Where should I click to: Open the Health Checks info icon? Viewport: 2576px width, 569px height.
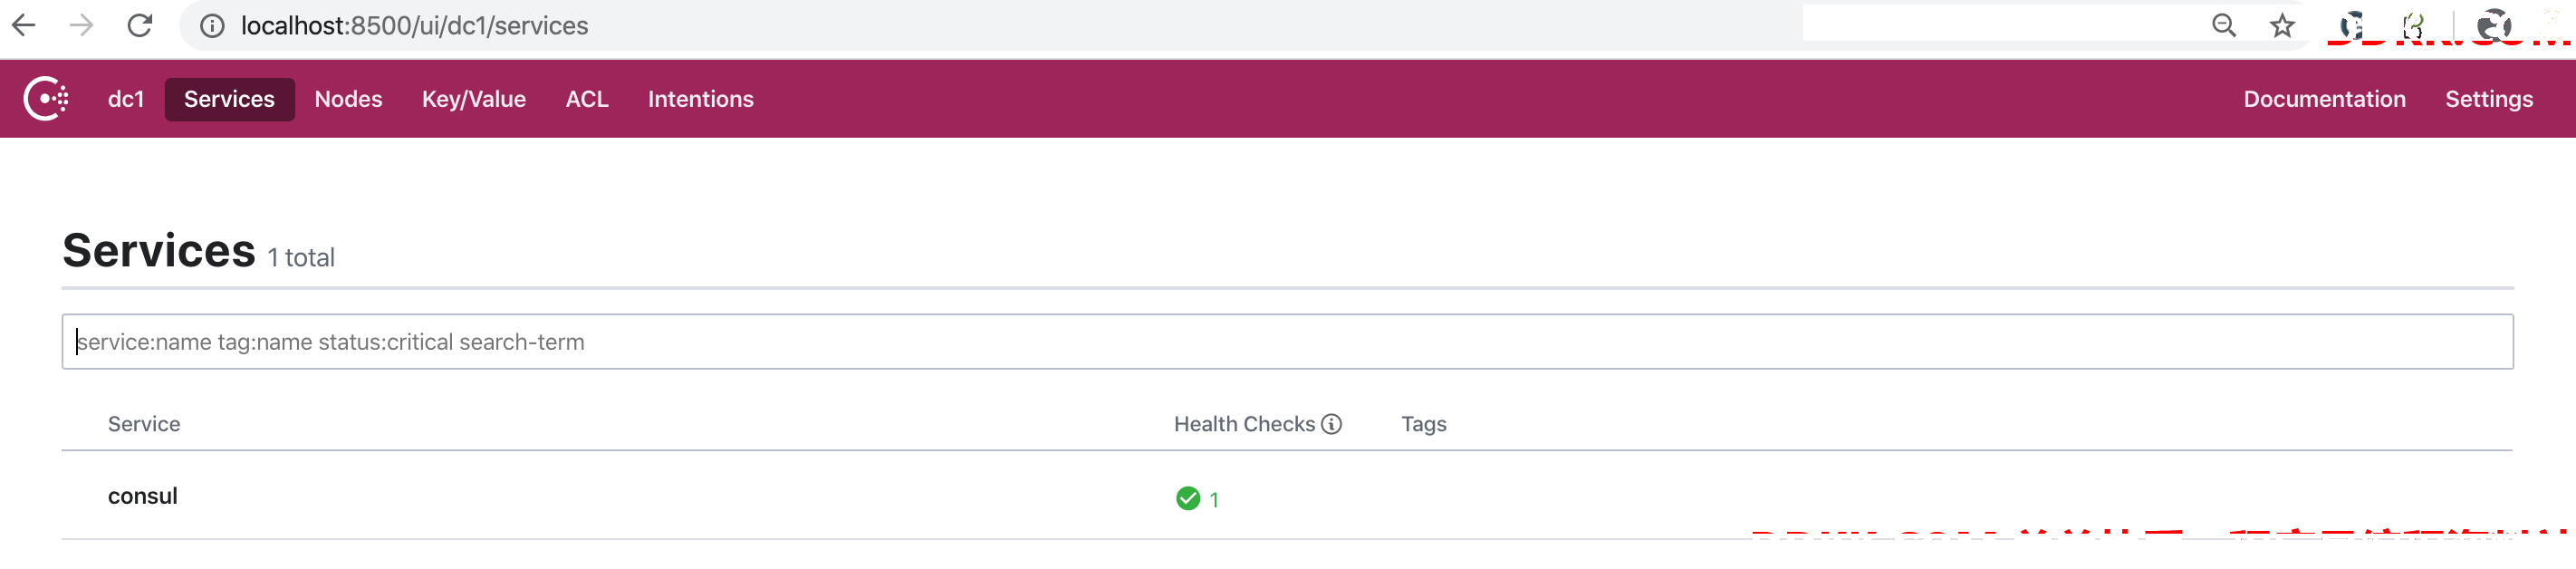pyautogui.click(x=1331, y=424)
